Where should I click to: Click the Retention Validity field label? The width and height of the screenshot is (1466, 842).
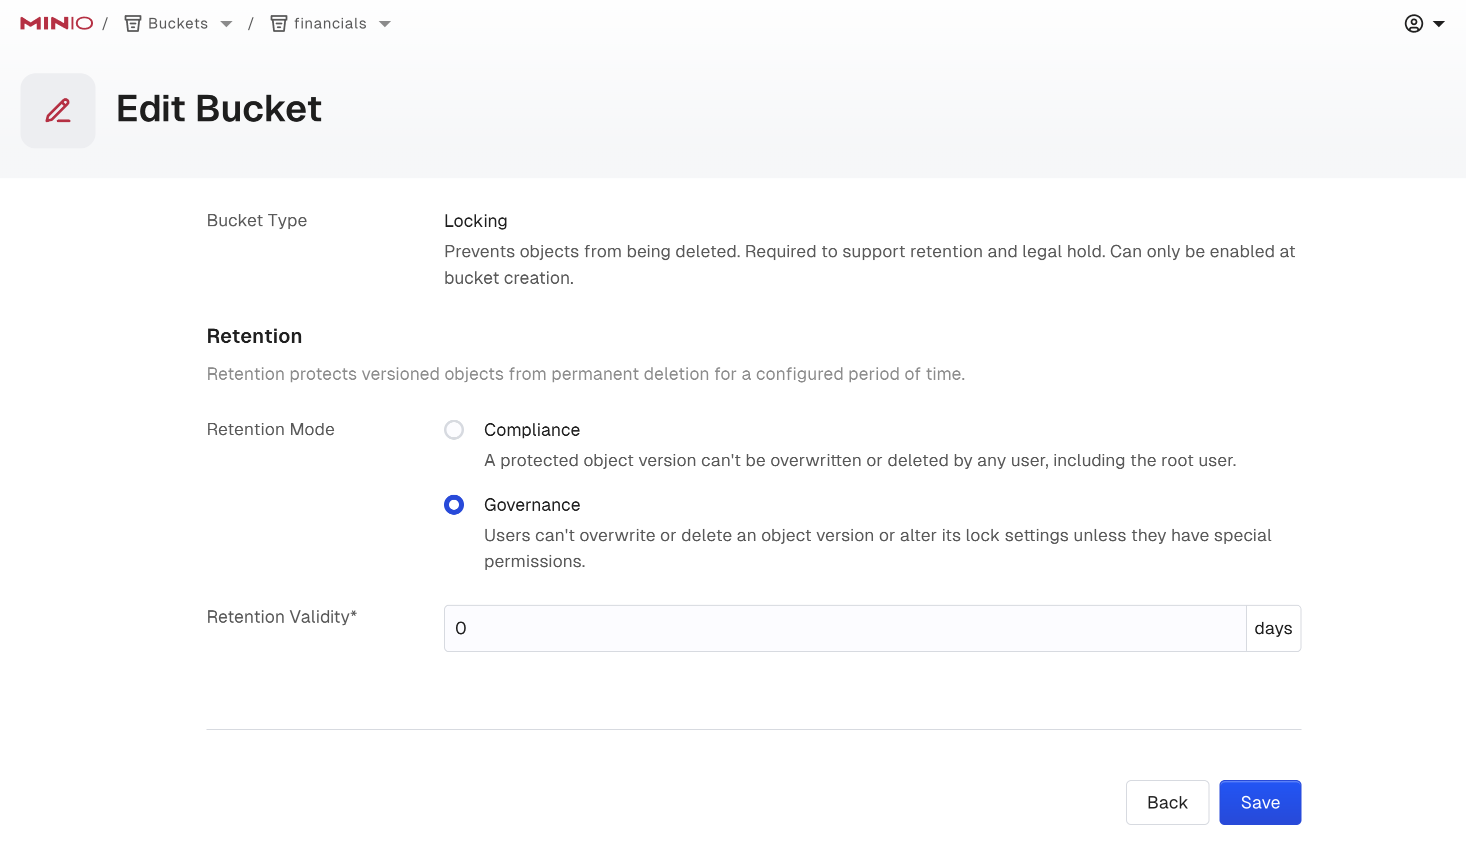click(282, 617)
